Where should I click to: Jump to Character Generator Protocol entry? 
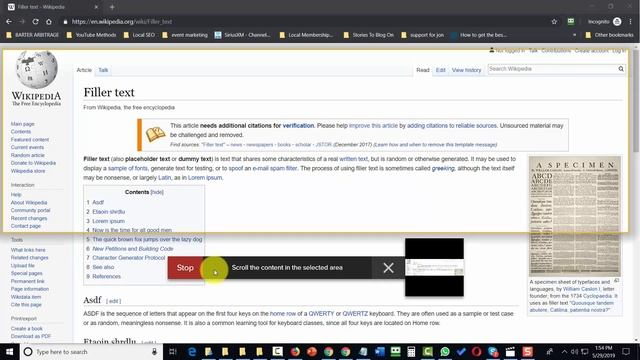129,258
